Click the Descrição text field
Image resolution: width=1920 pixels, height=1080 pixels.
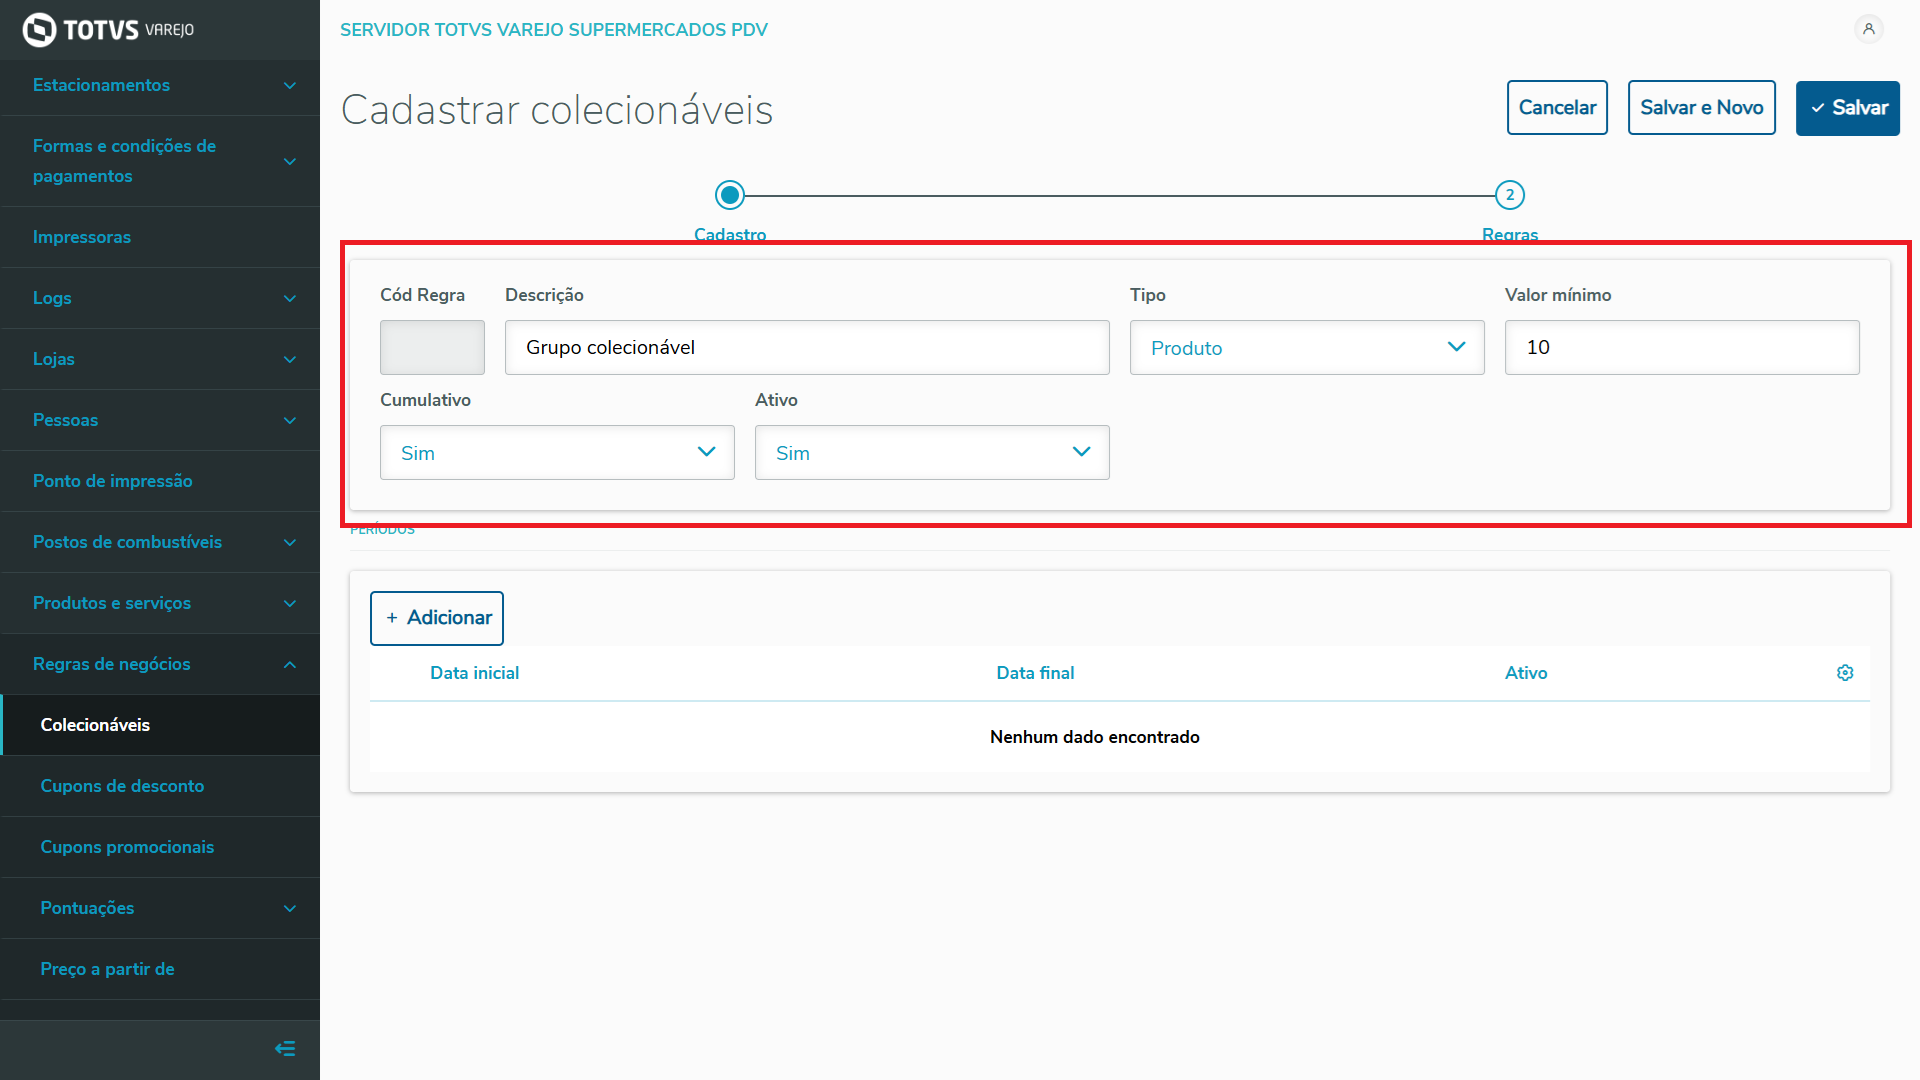click(806, 348)
